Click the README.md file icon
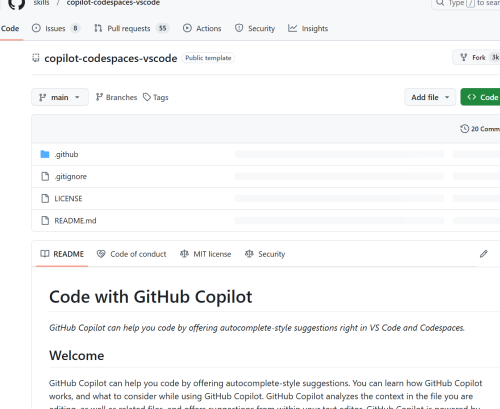The height and width of the screenshot is (409, 500). pos(45,220)
